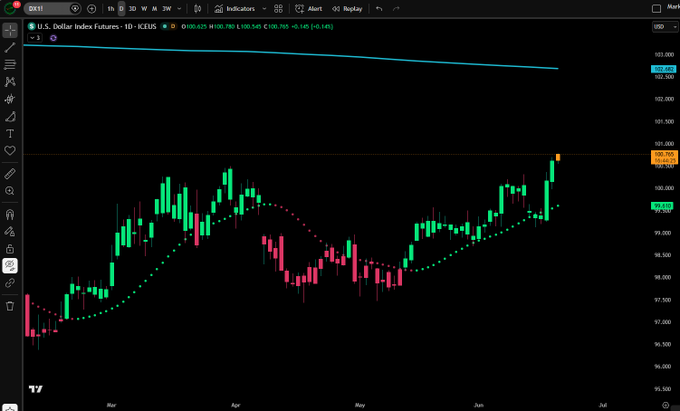Click the green market status dot
Viewport: 680px width, 411px height.
pos(164,26)
